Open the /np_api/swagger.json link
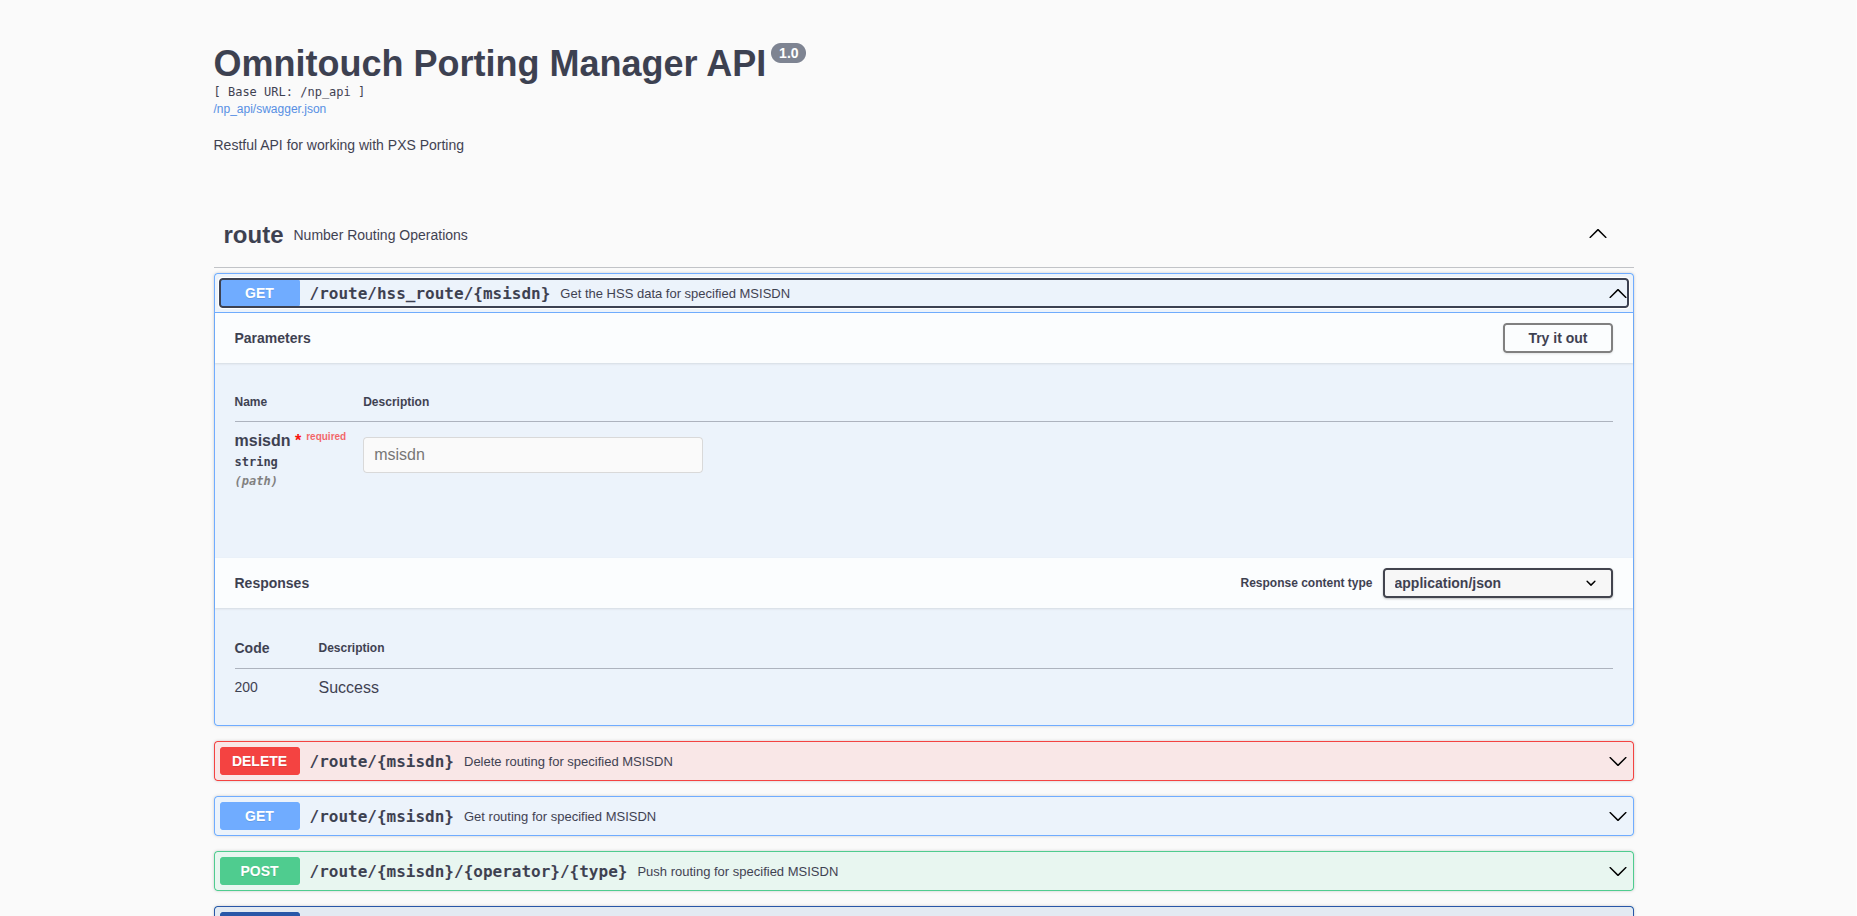The image size is (1857, 916). (270, 109)
